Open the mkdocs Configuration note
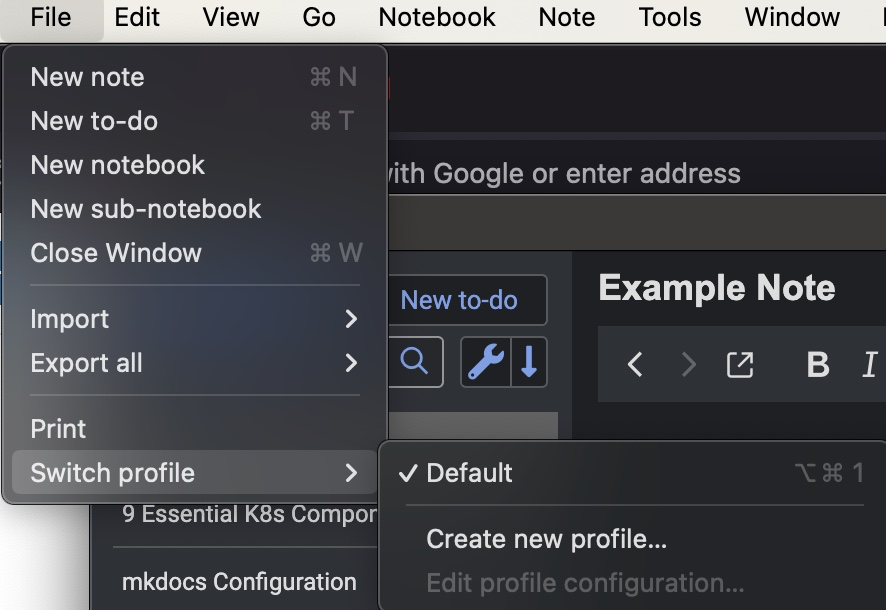 (239, 582)
